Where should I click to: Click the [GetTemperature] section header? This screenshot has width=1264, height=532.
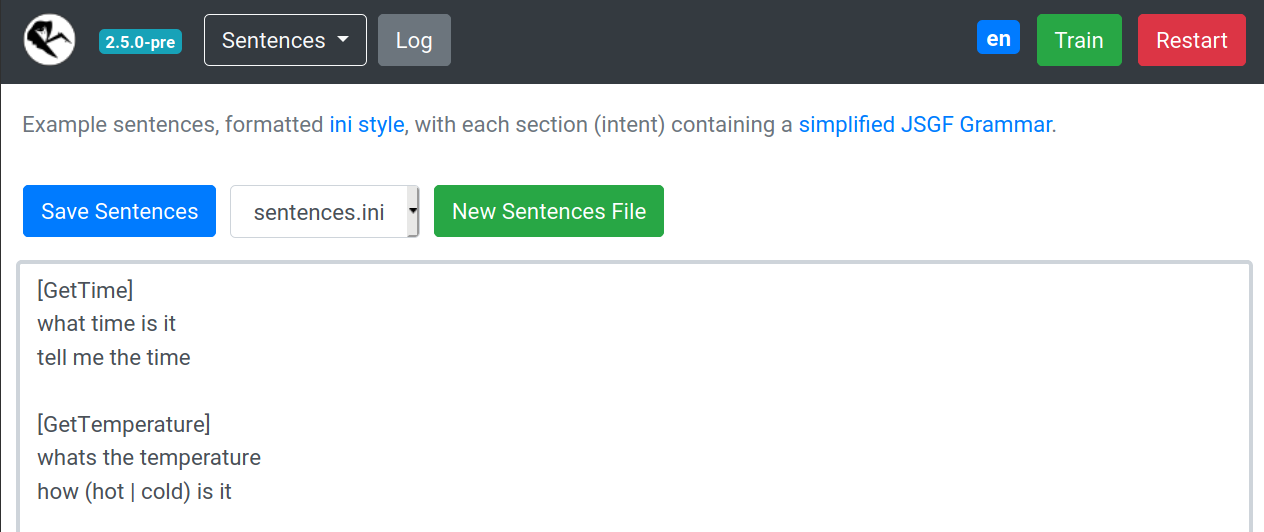tap(124, 424)
